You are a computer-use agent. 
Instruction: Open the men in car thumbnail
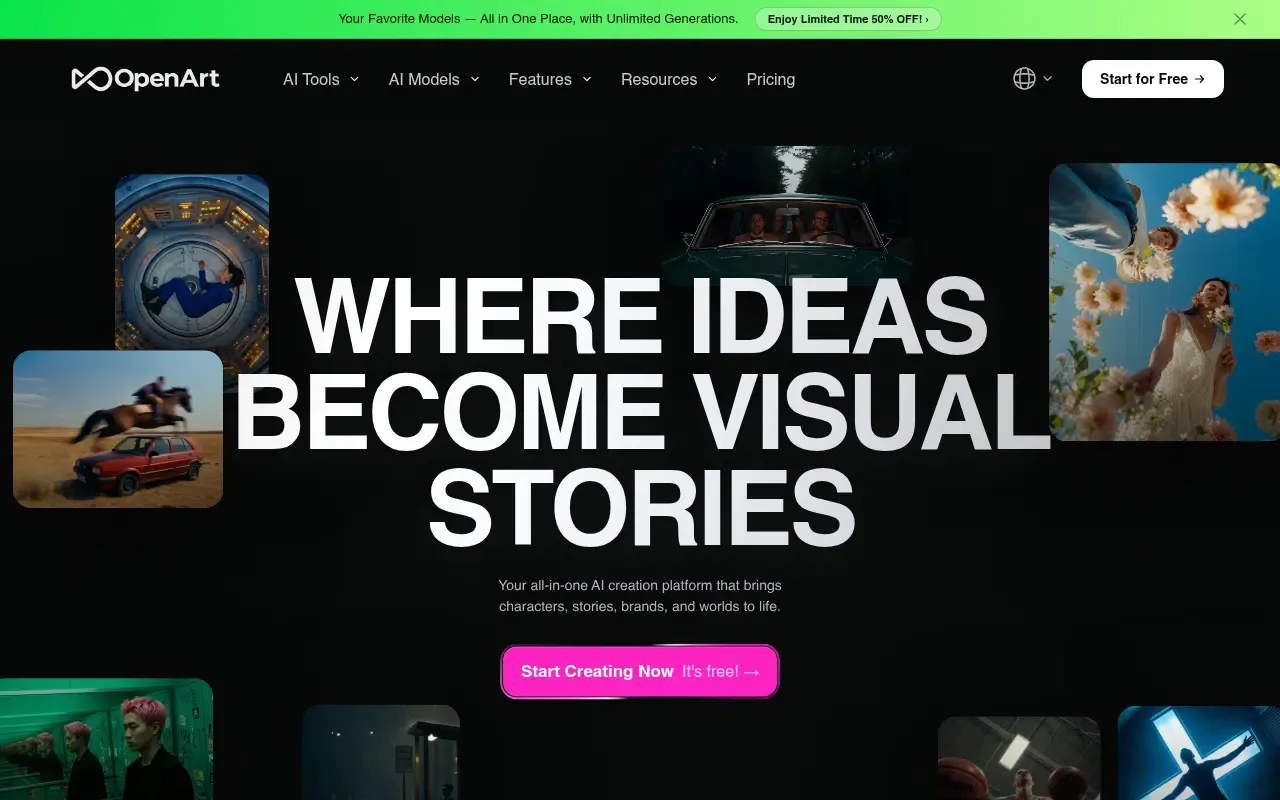pos(787,215)
